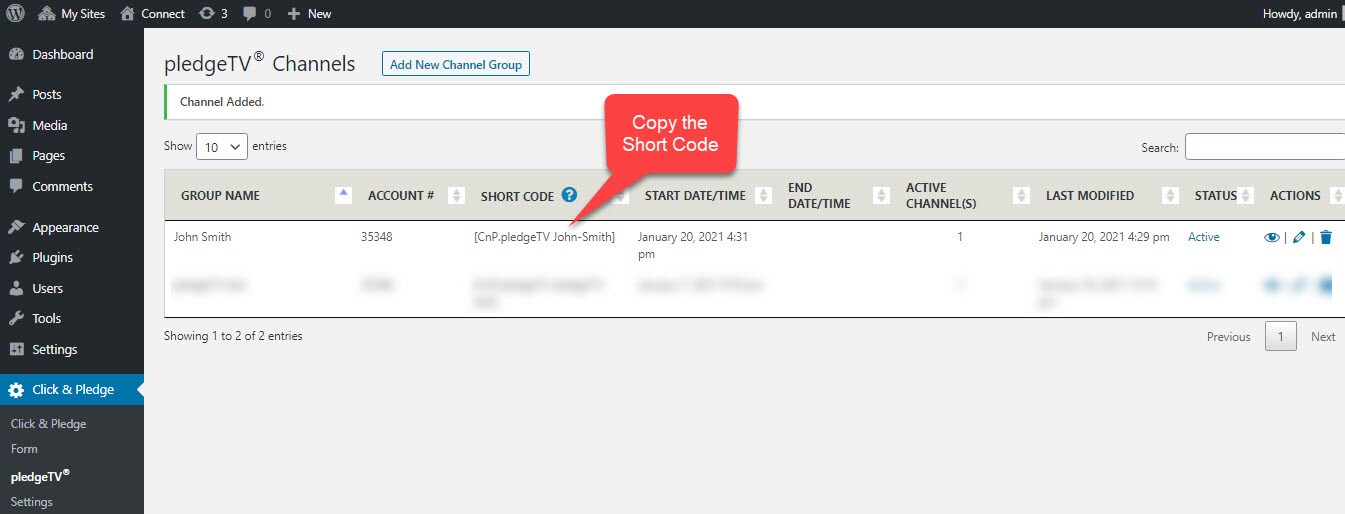1345x514 pixels.
Task: Sort by Active Channel(s) column
Action: (1021, 195)
